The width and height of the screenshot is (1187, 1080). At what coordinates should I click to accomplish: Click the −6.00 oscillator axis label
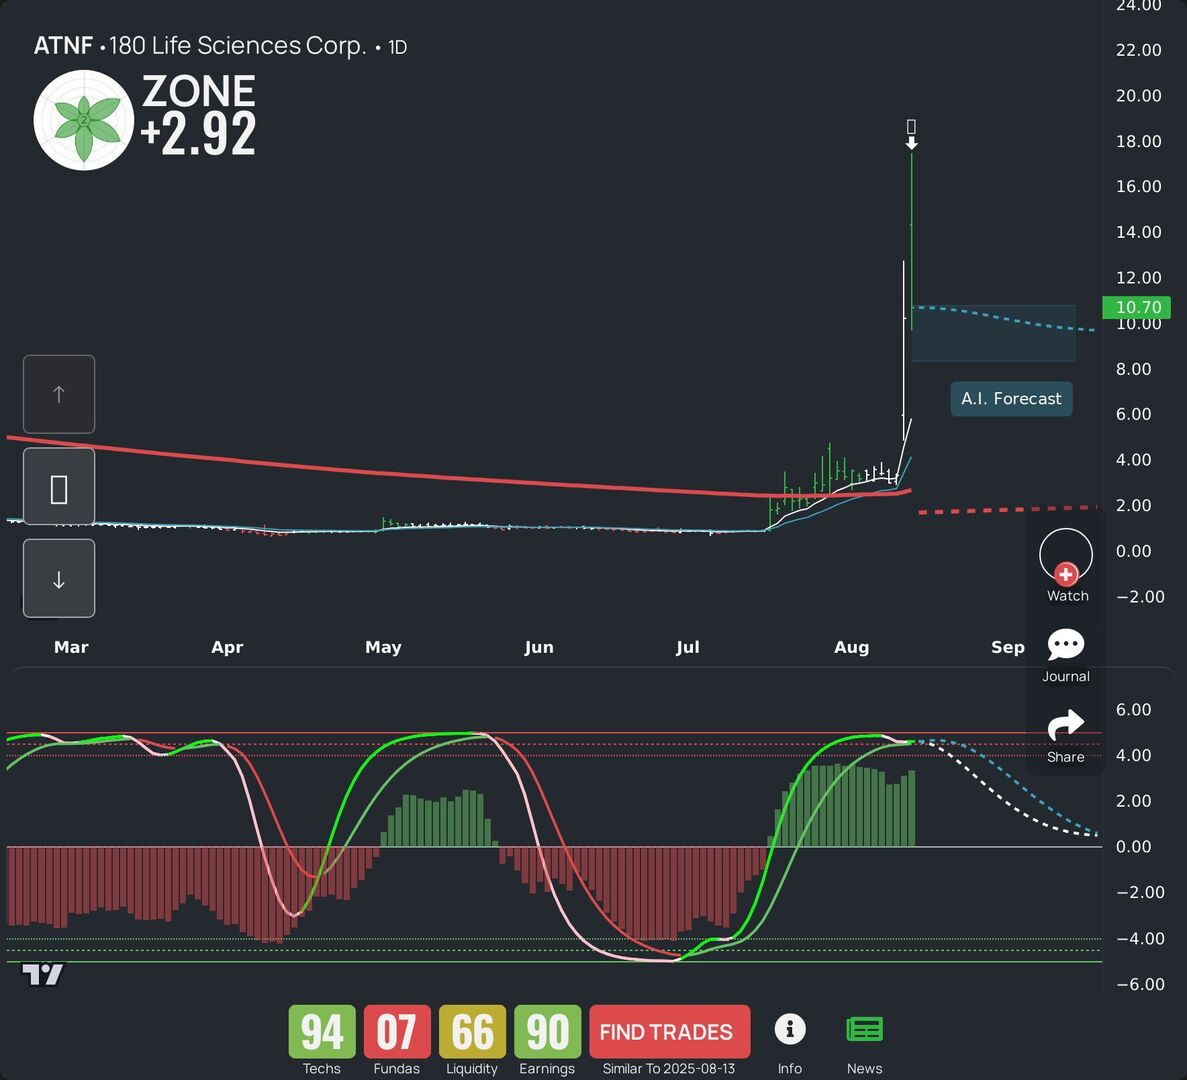click(x=1140, y=984)
